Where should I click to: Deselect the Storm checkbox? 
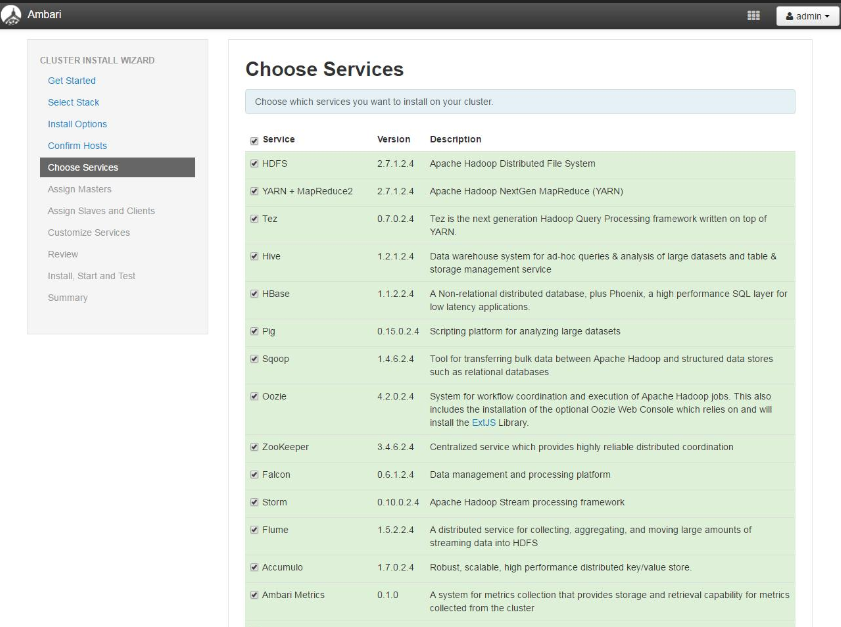(x=254, y=503)
